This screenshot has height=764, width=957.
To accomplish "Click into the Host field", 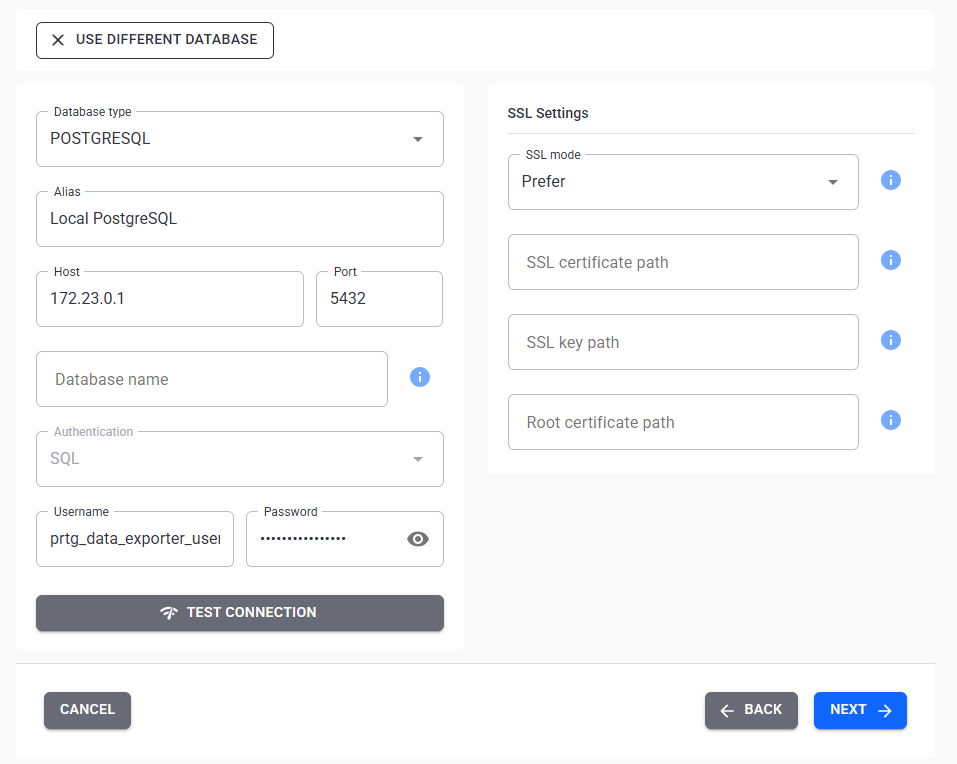I will coord(170,299).
